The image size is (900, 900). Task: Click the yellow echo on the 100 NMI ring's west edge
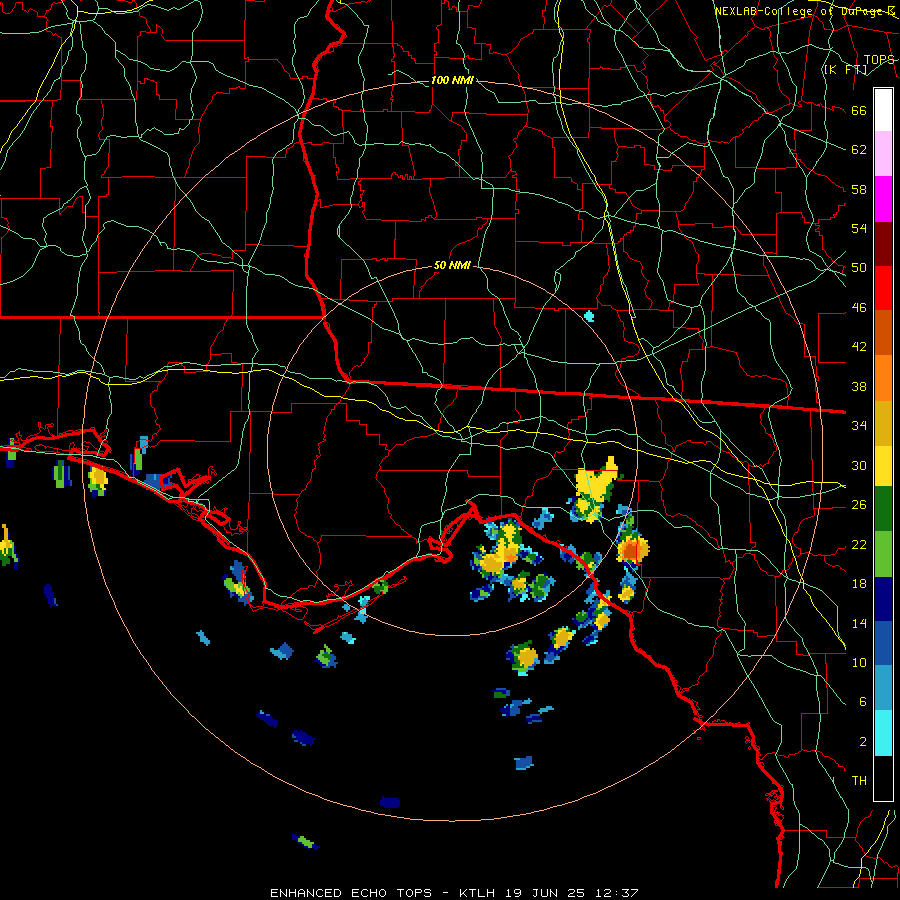click(98, 481)
